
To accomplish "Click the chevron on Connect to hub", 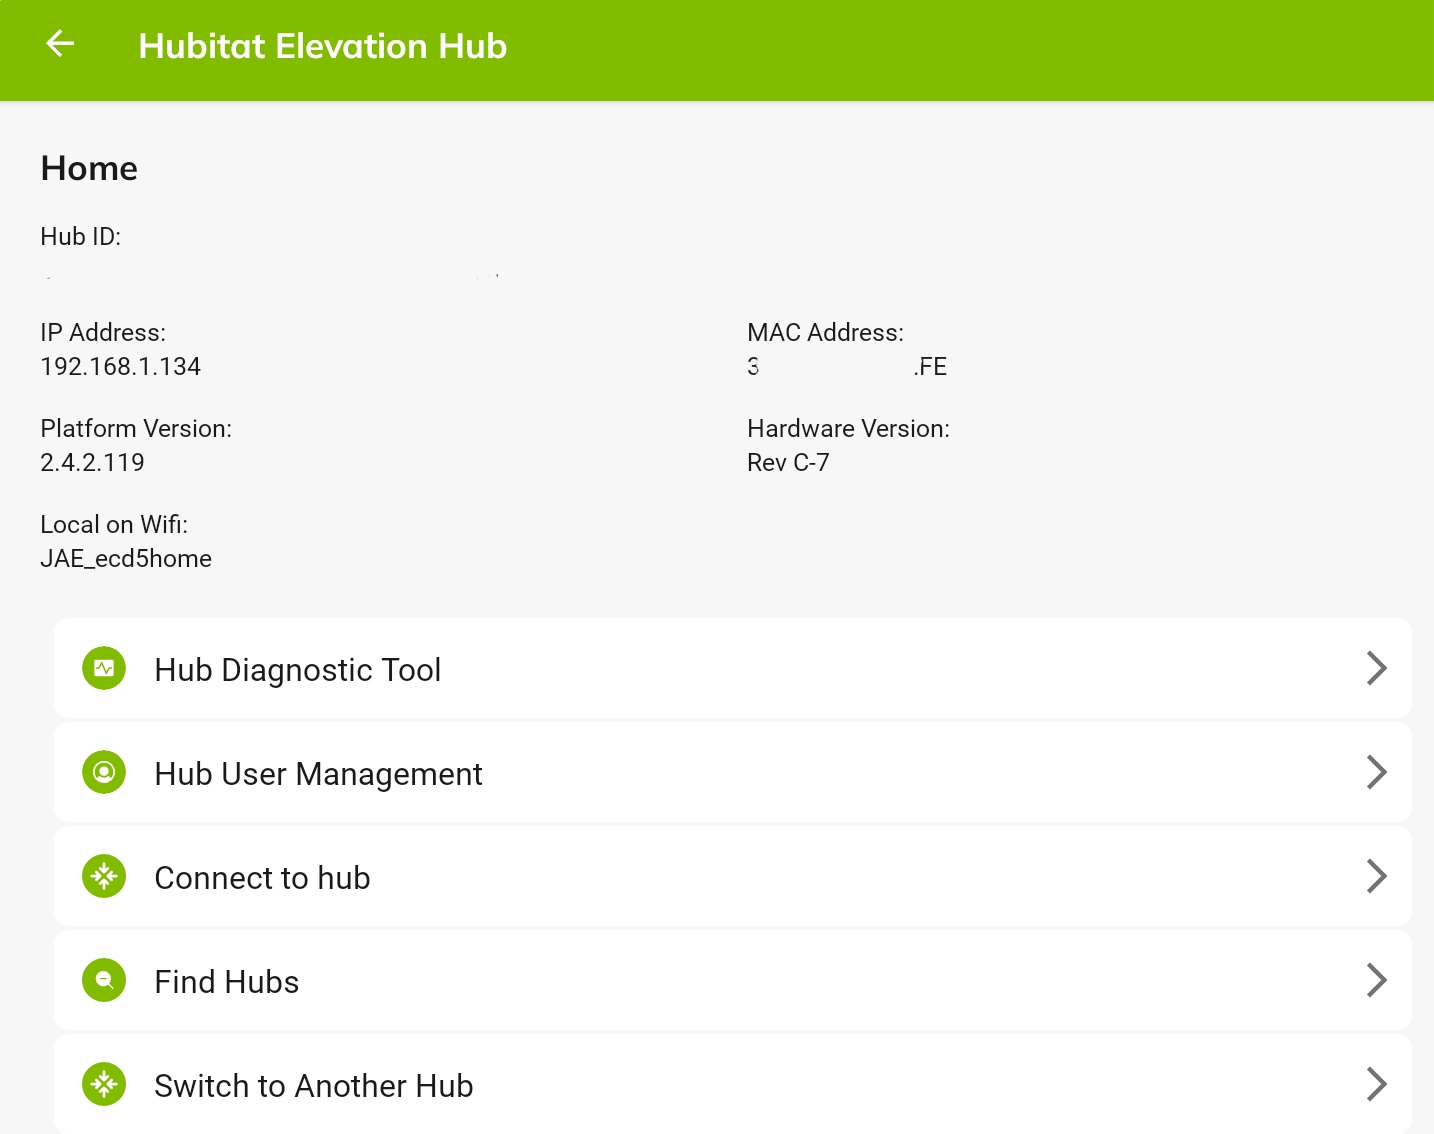I will pos(1377,876).
